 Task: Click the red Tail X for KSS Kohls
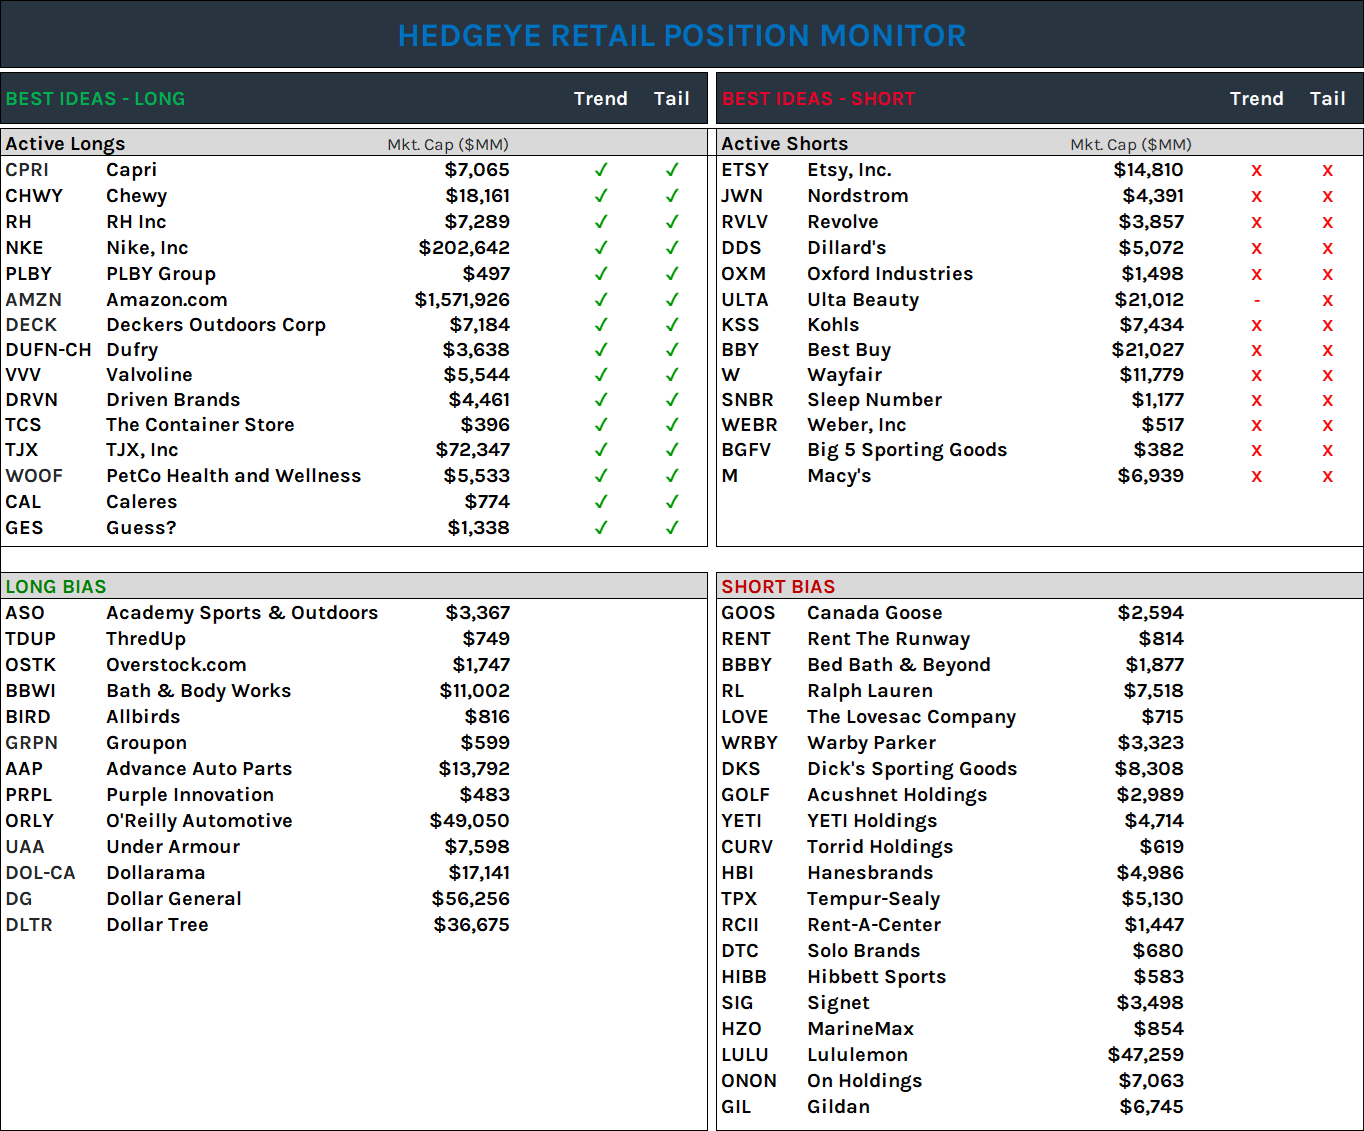1328,324
